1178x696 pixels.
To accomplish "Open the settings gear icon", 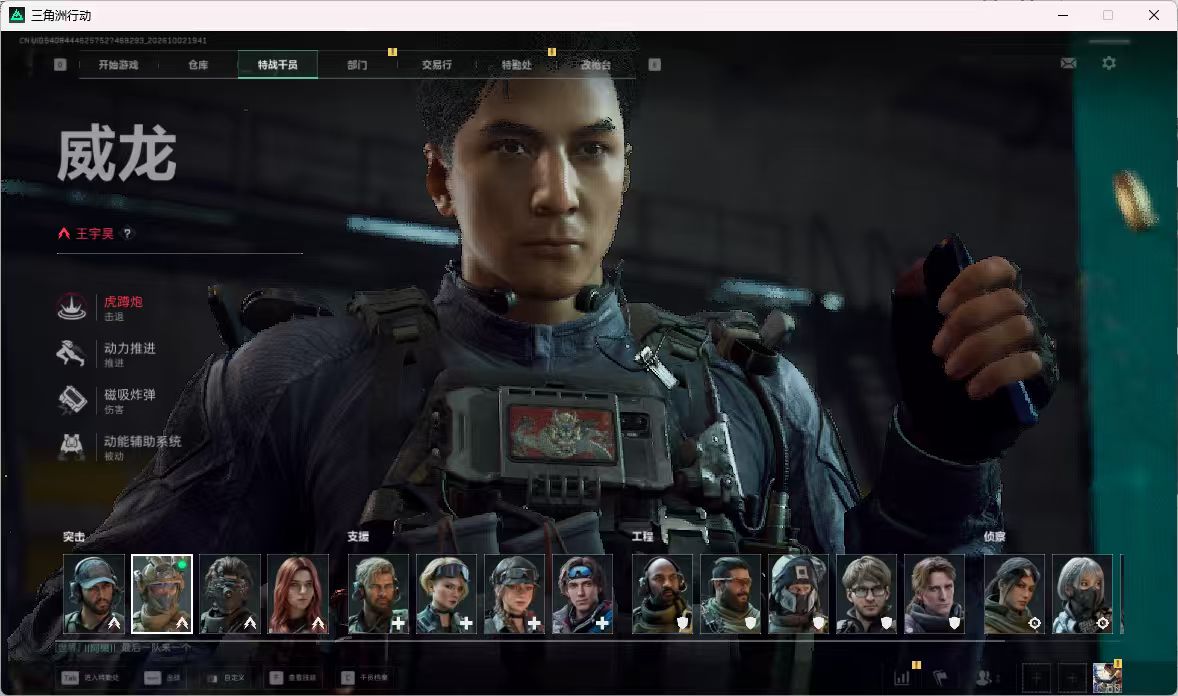I will [x=1109, y=63].
